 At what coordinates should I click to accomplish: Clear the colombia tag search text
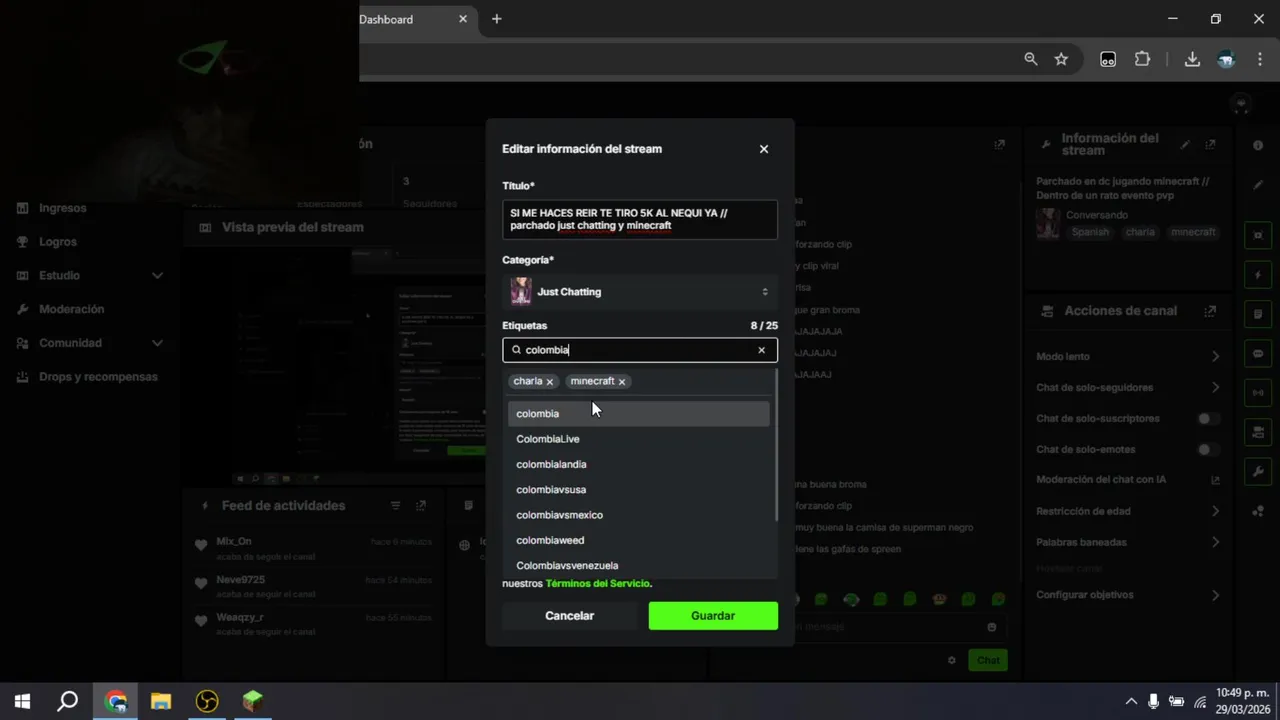(x=761, y=350)
